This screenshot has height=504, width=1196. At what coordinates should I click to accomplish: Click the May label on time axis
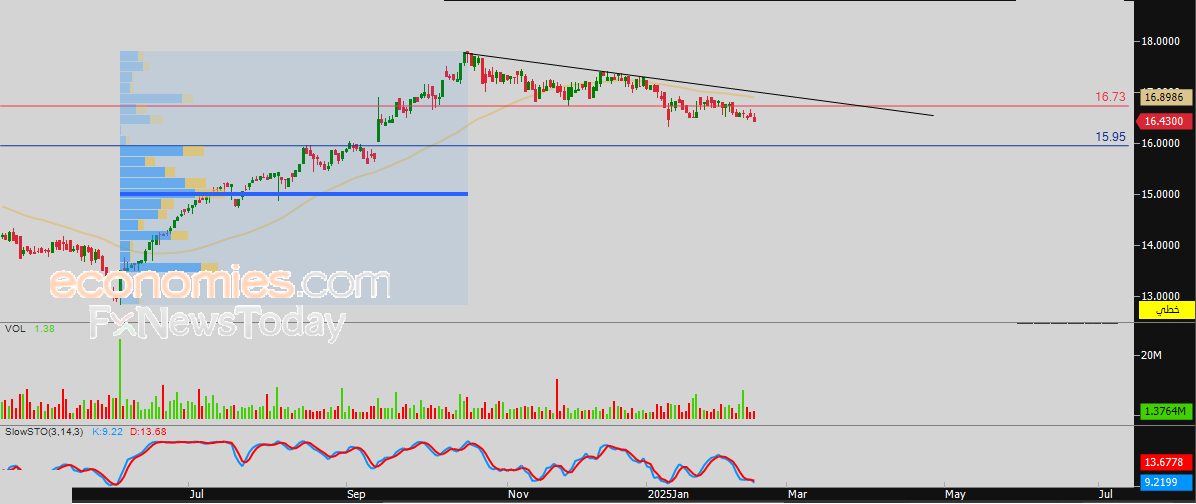tap(955, 495)
